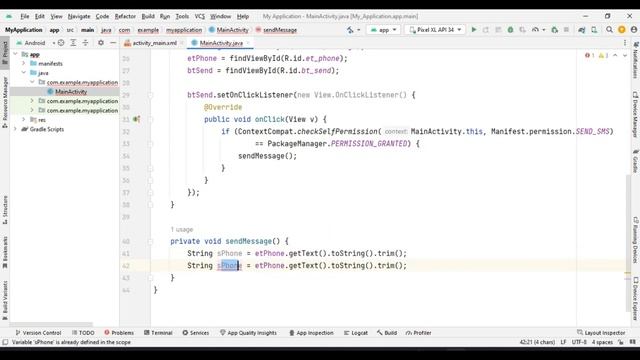Open Project panel gear settings
Viewport: 640px width, 360px height.
pos(101,43)
